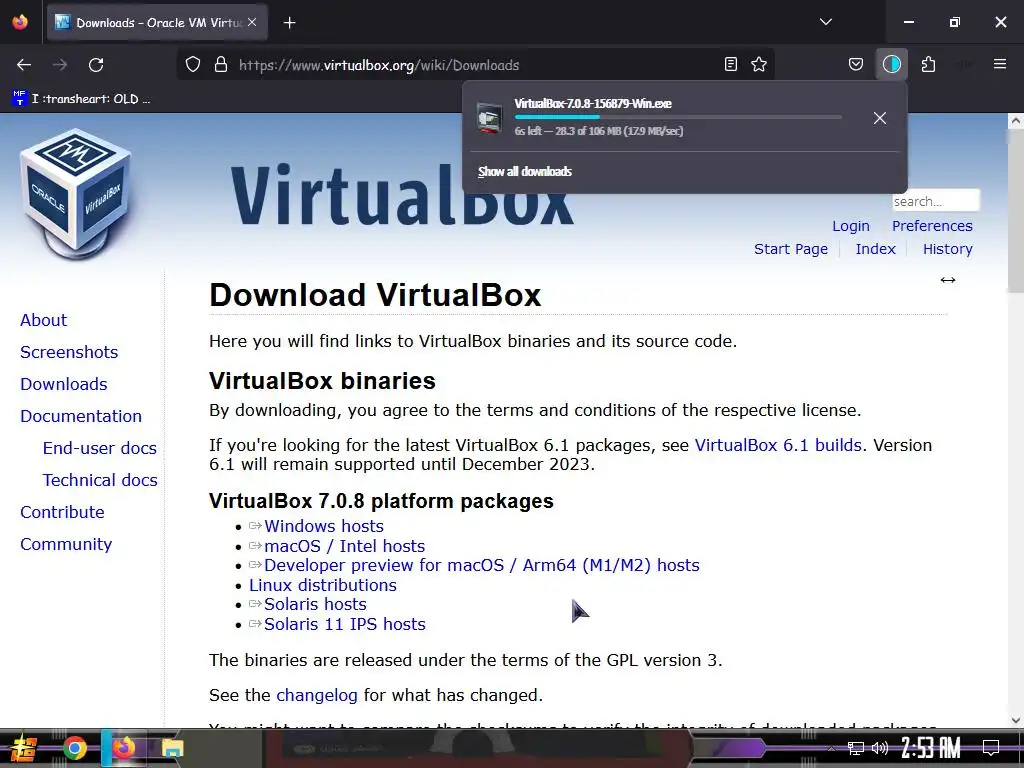Open Community in the sidebar

pos(66,544)
